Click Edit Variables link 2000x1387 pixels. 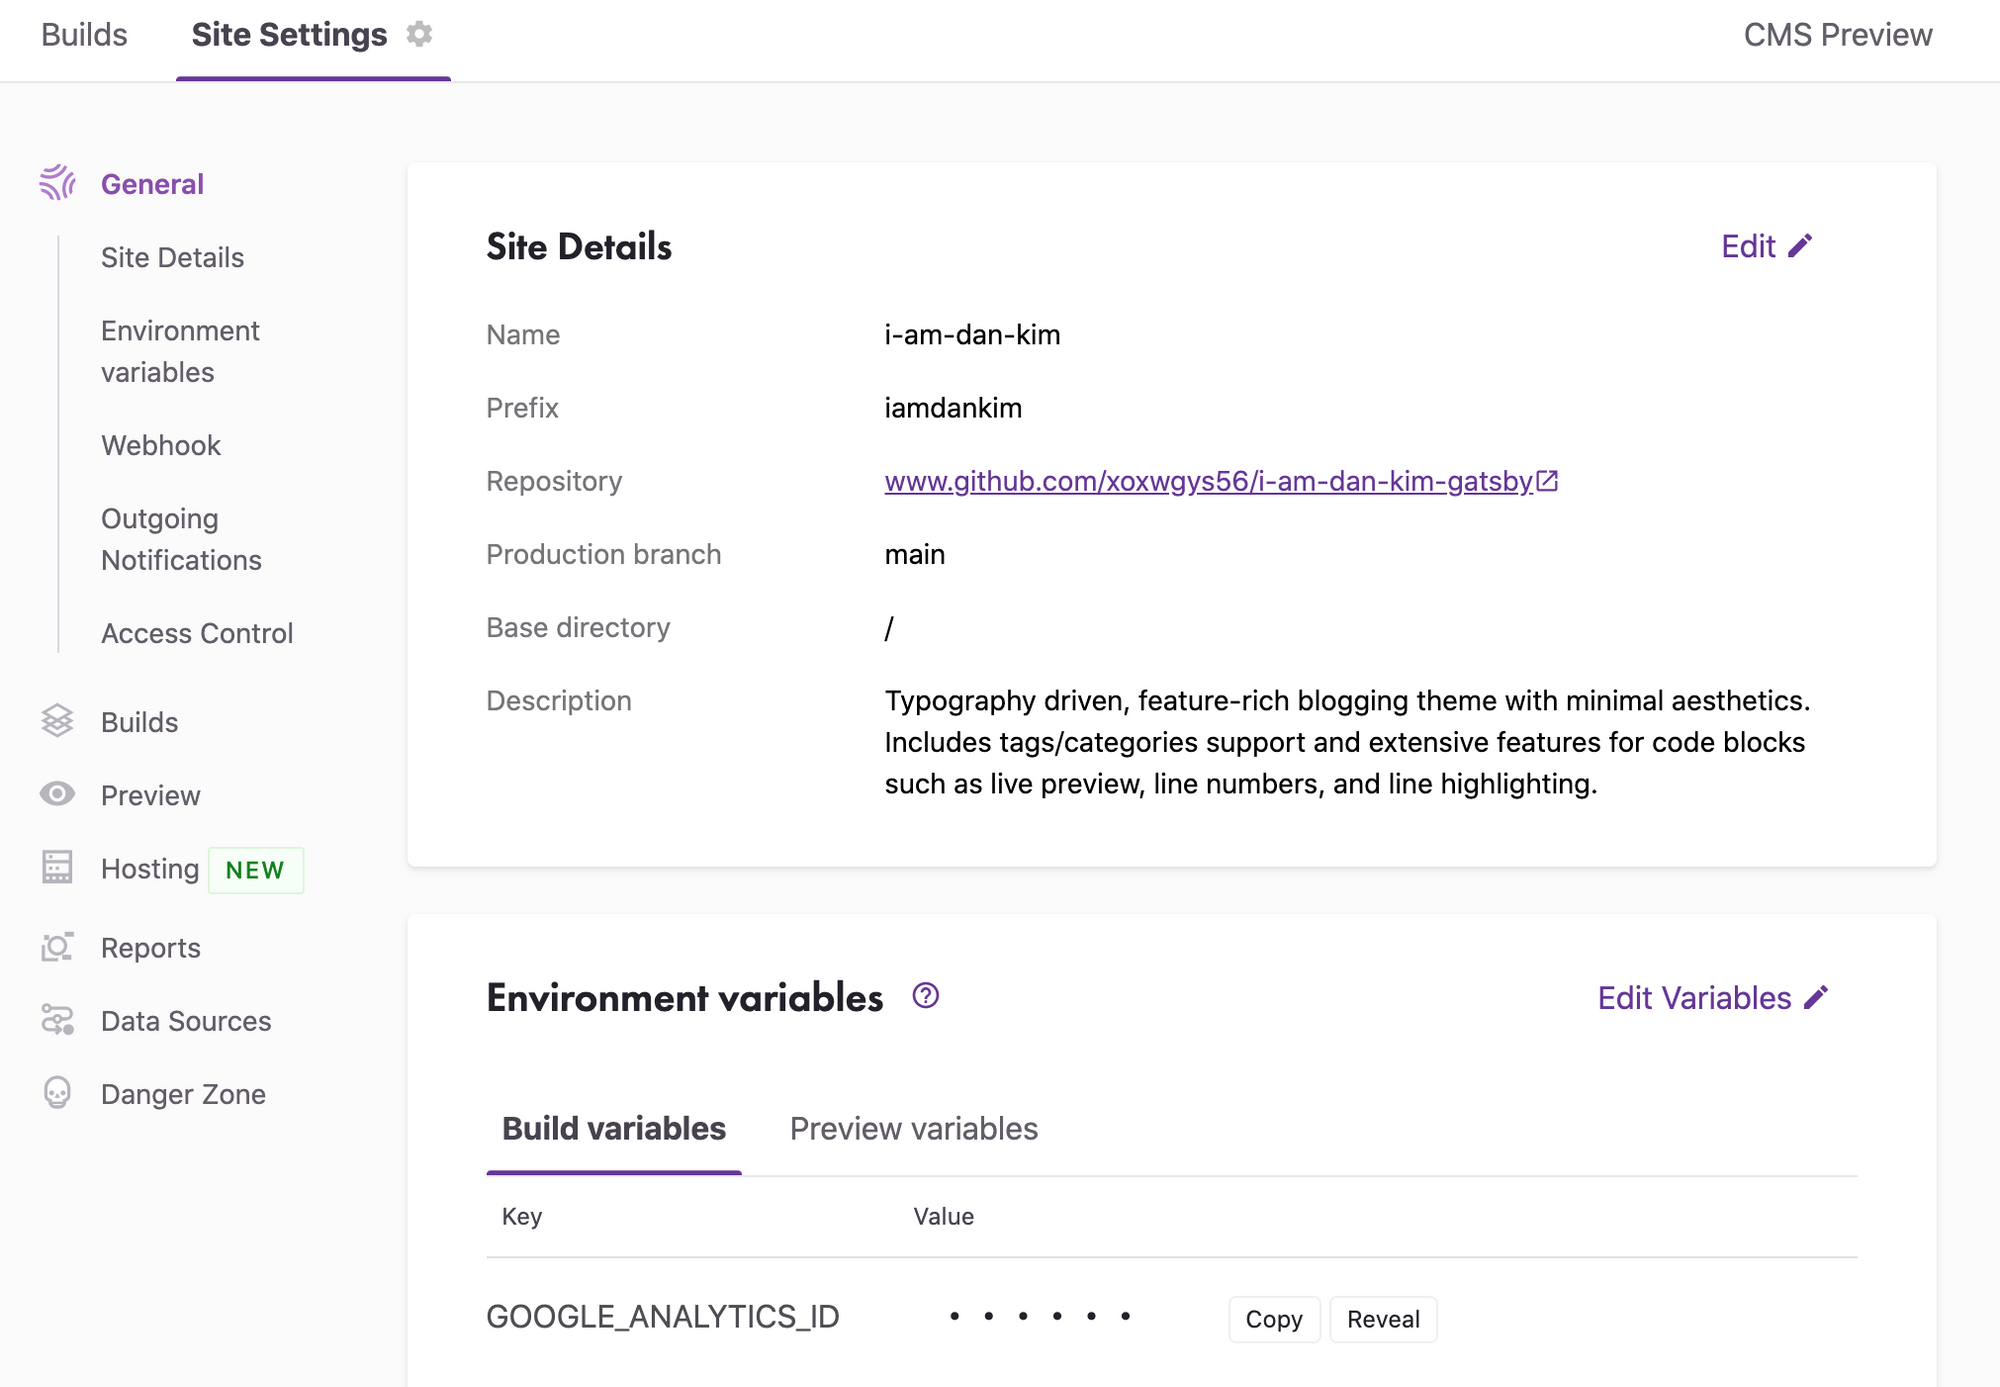1711,997
